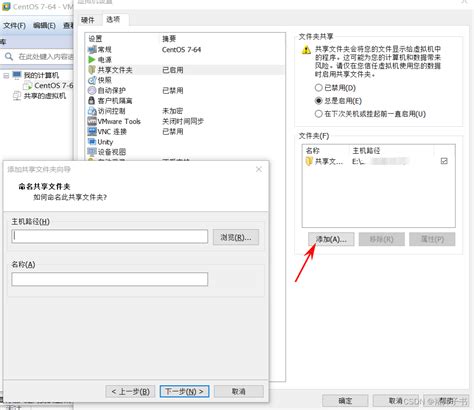Select the Unity icon in settings list

pyautogui.click(x=92, y=142)
